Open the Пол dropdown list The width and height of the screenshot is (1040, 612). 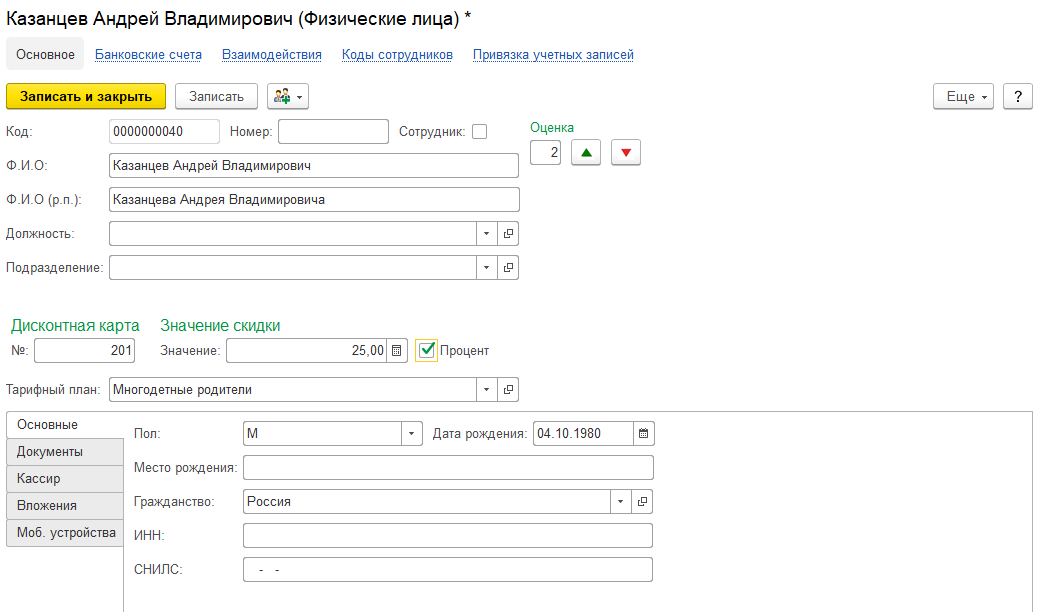412,434
